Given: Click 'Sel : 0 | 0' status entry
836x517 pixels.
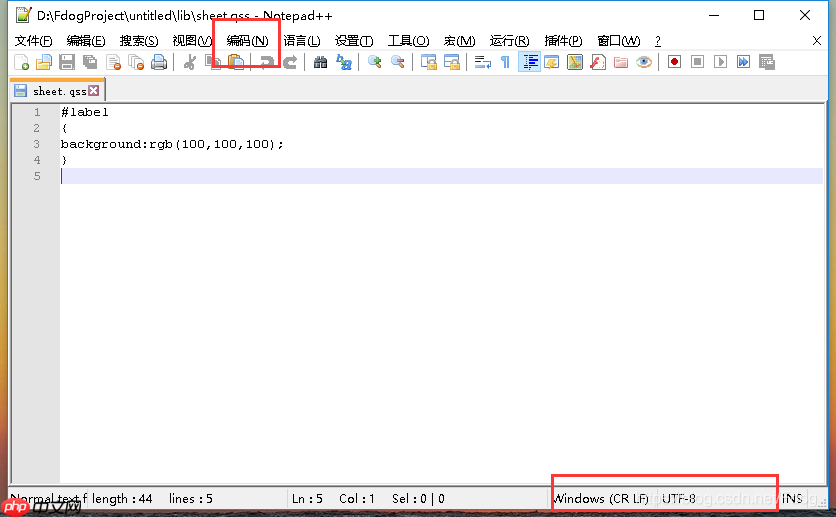Looking at the screenshot, I should pyautogui.click(x=418, y=499).
